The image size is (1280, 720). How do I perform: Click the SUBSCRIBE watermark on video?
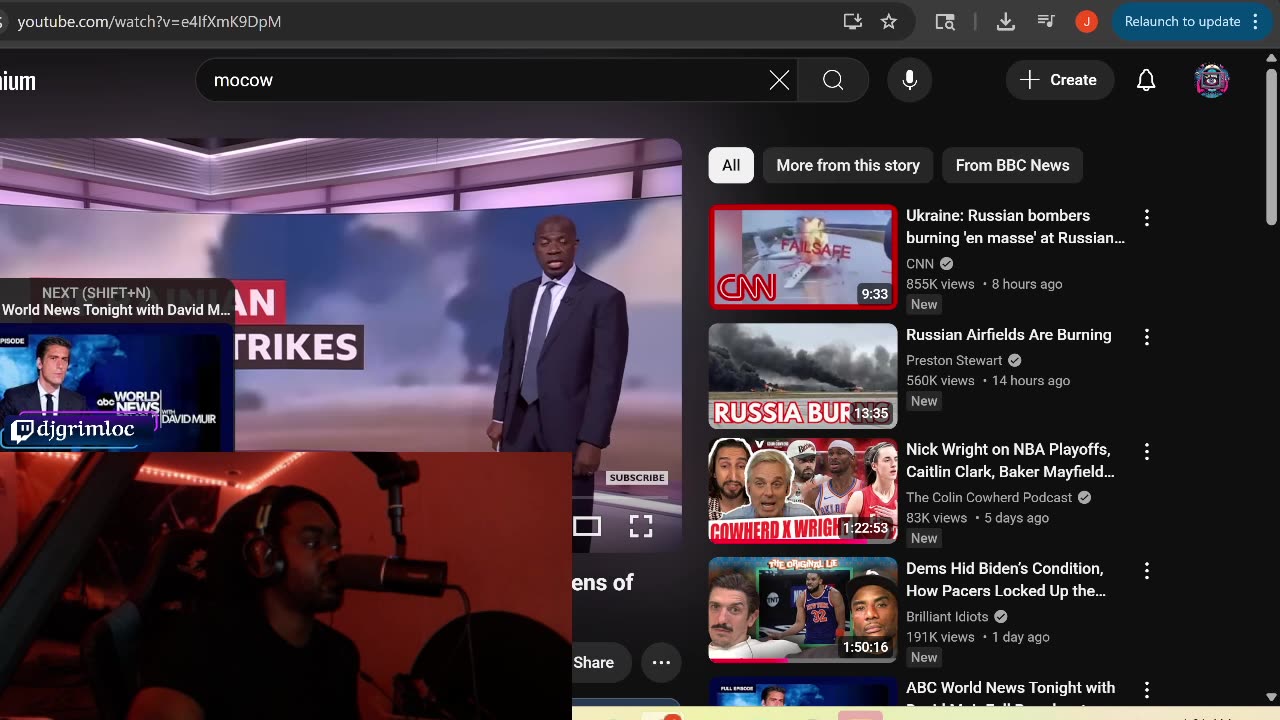coord(637,478)
